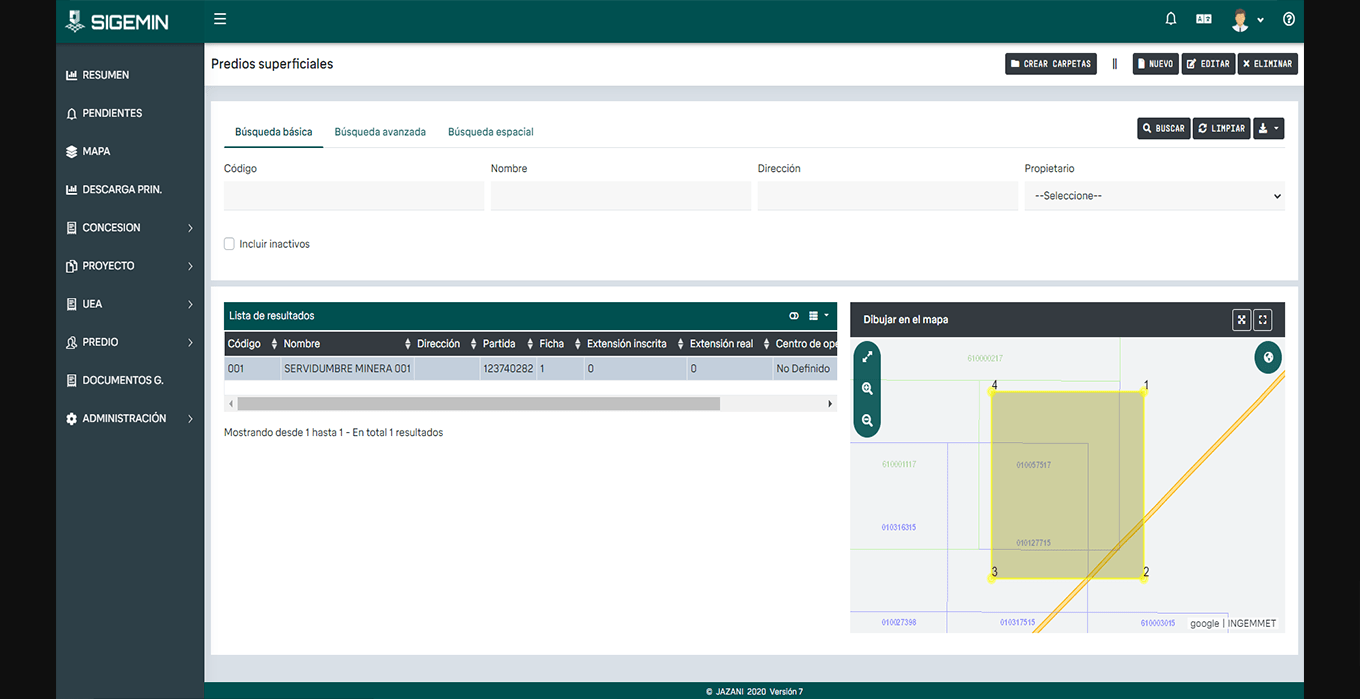Open Pendientes in the sidebar
This screenshot has height=699, width=1360.
[x=112, y=113]
